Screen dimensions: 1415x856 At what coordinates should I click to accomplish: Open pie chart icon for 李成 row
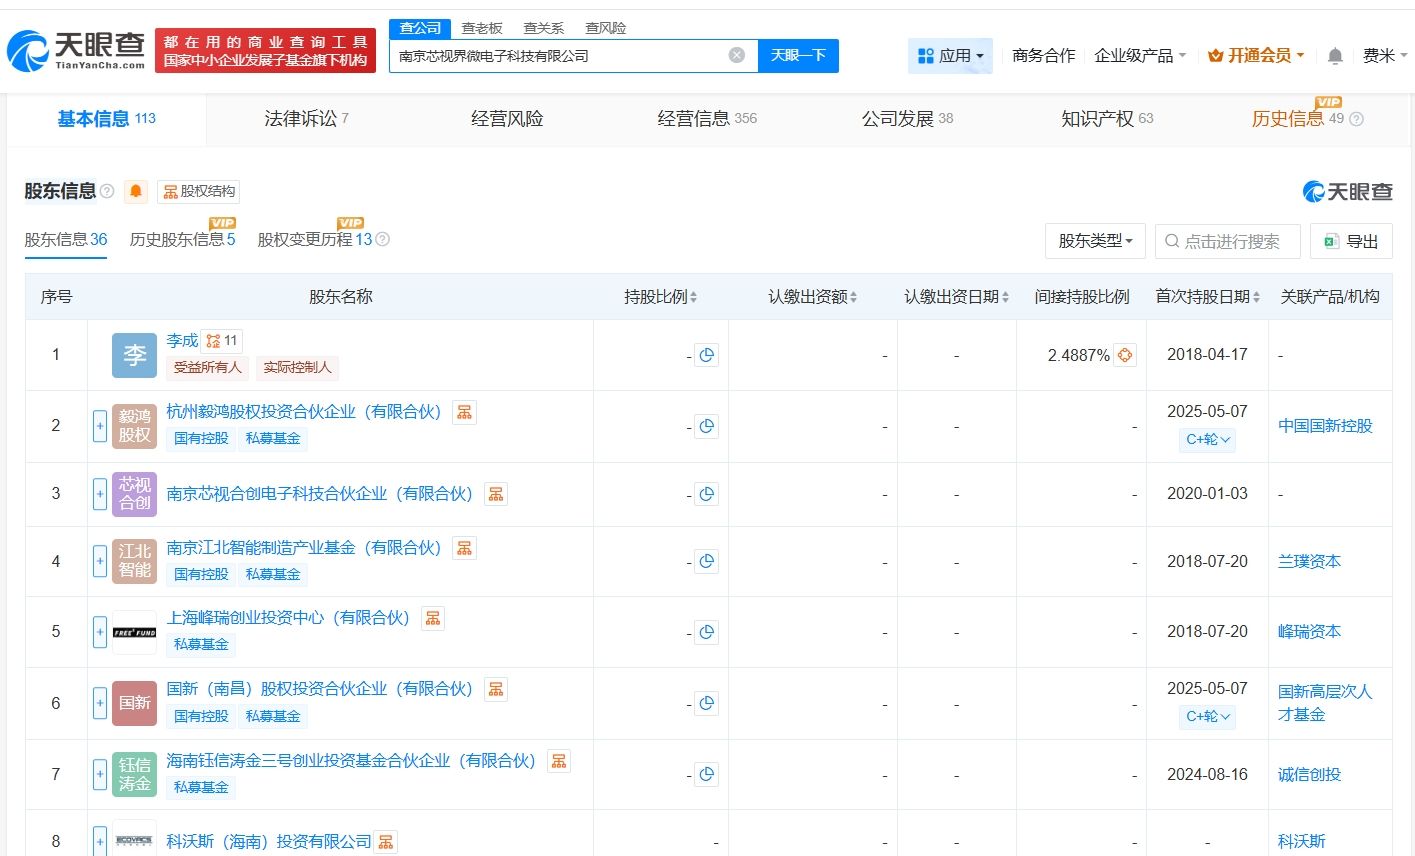pyautogui.click(x=707, y=355)
